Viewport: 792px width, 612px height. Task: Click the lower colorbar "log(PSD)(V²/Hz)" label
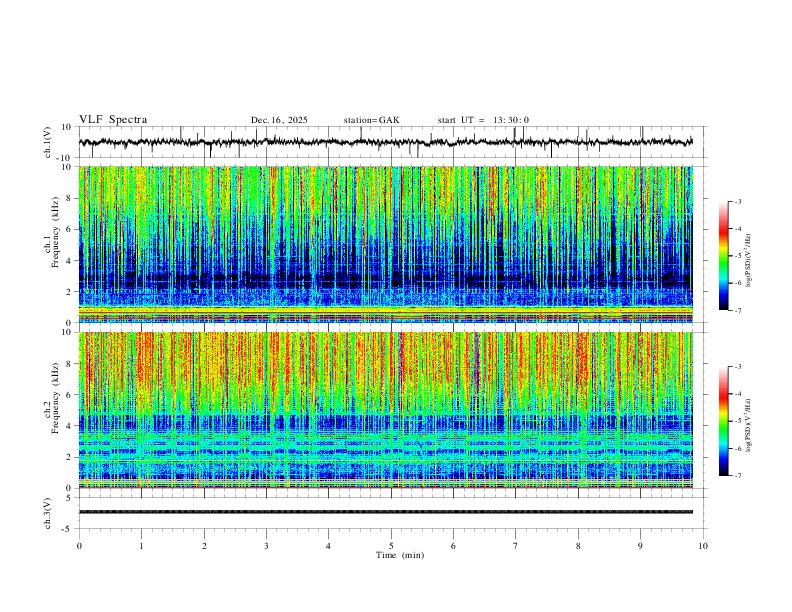(x=749, y=425)
